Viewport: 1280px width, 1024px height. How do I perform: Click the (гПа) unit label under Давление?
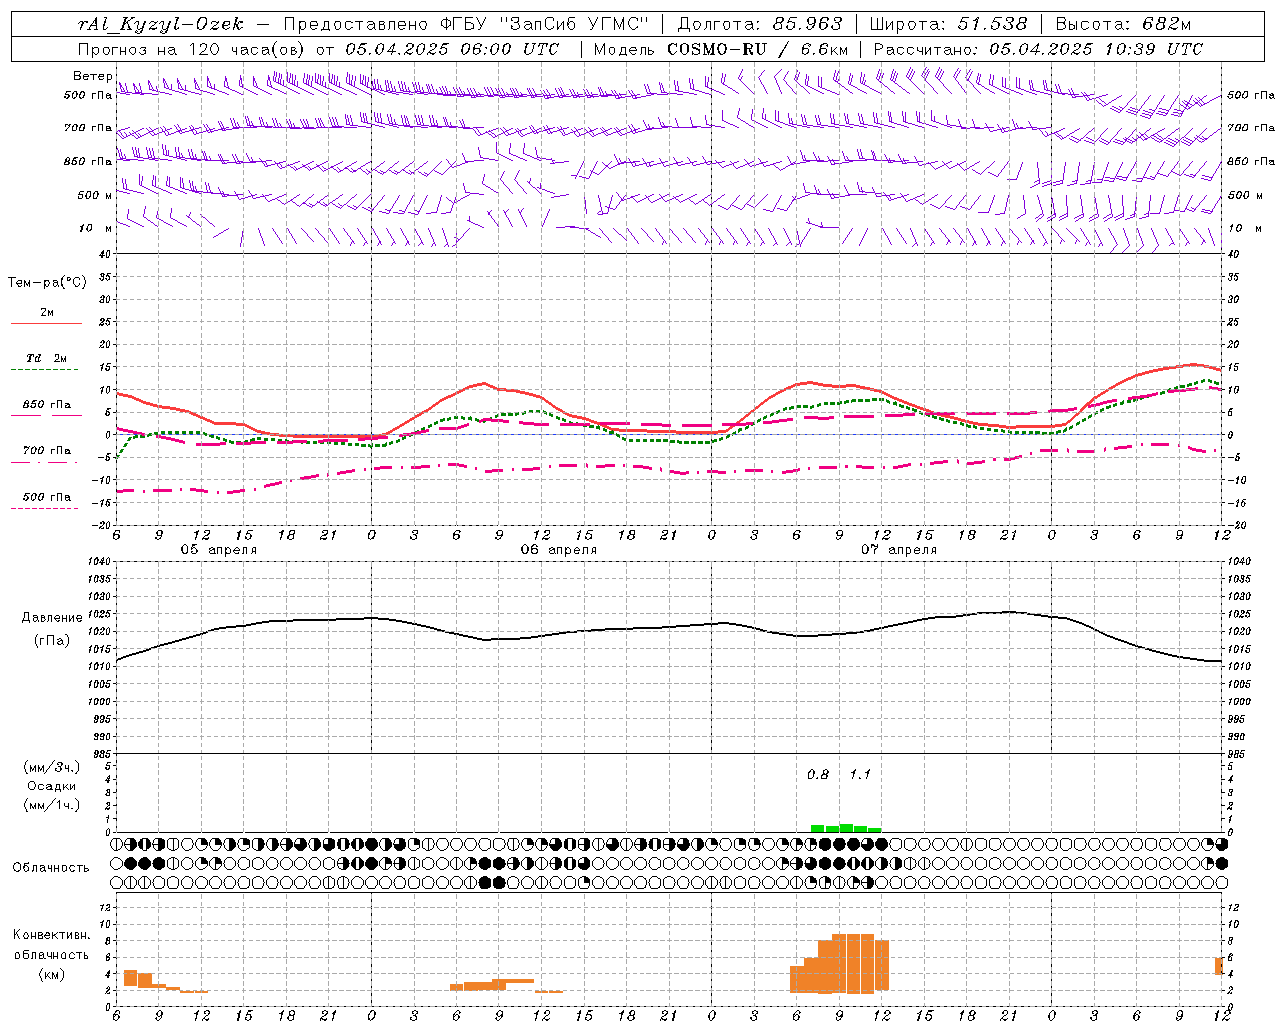(51, 641)
